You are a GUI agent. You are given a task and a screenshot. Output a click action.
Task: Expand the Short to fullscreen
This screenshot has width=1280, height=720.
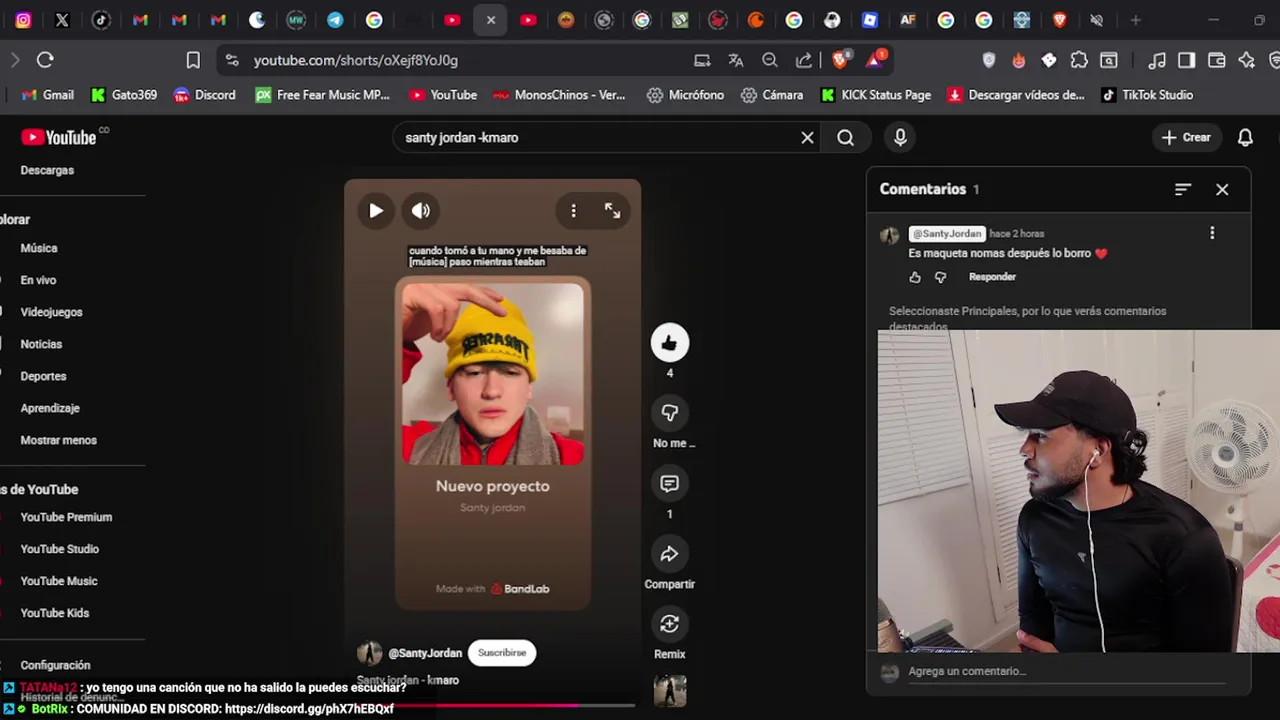pyautogui.click(x=612, y=210)
